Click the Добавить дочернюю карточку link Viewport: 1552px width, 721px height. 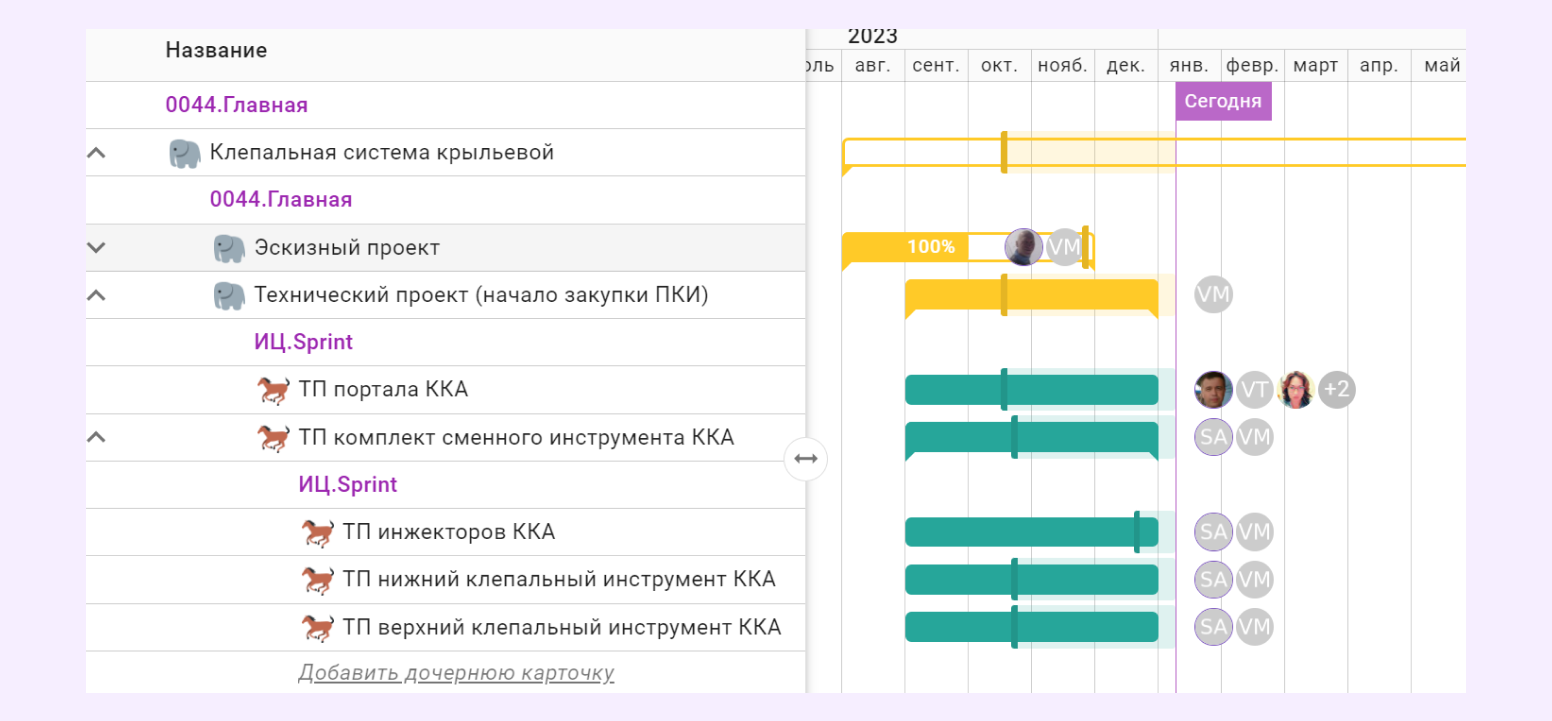point(456,673)
